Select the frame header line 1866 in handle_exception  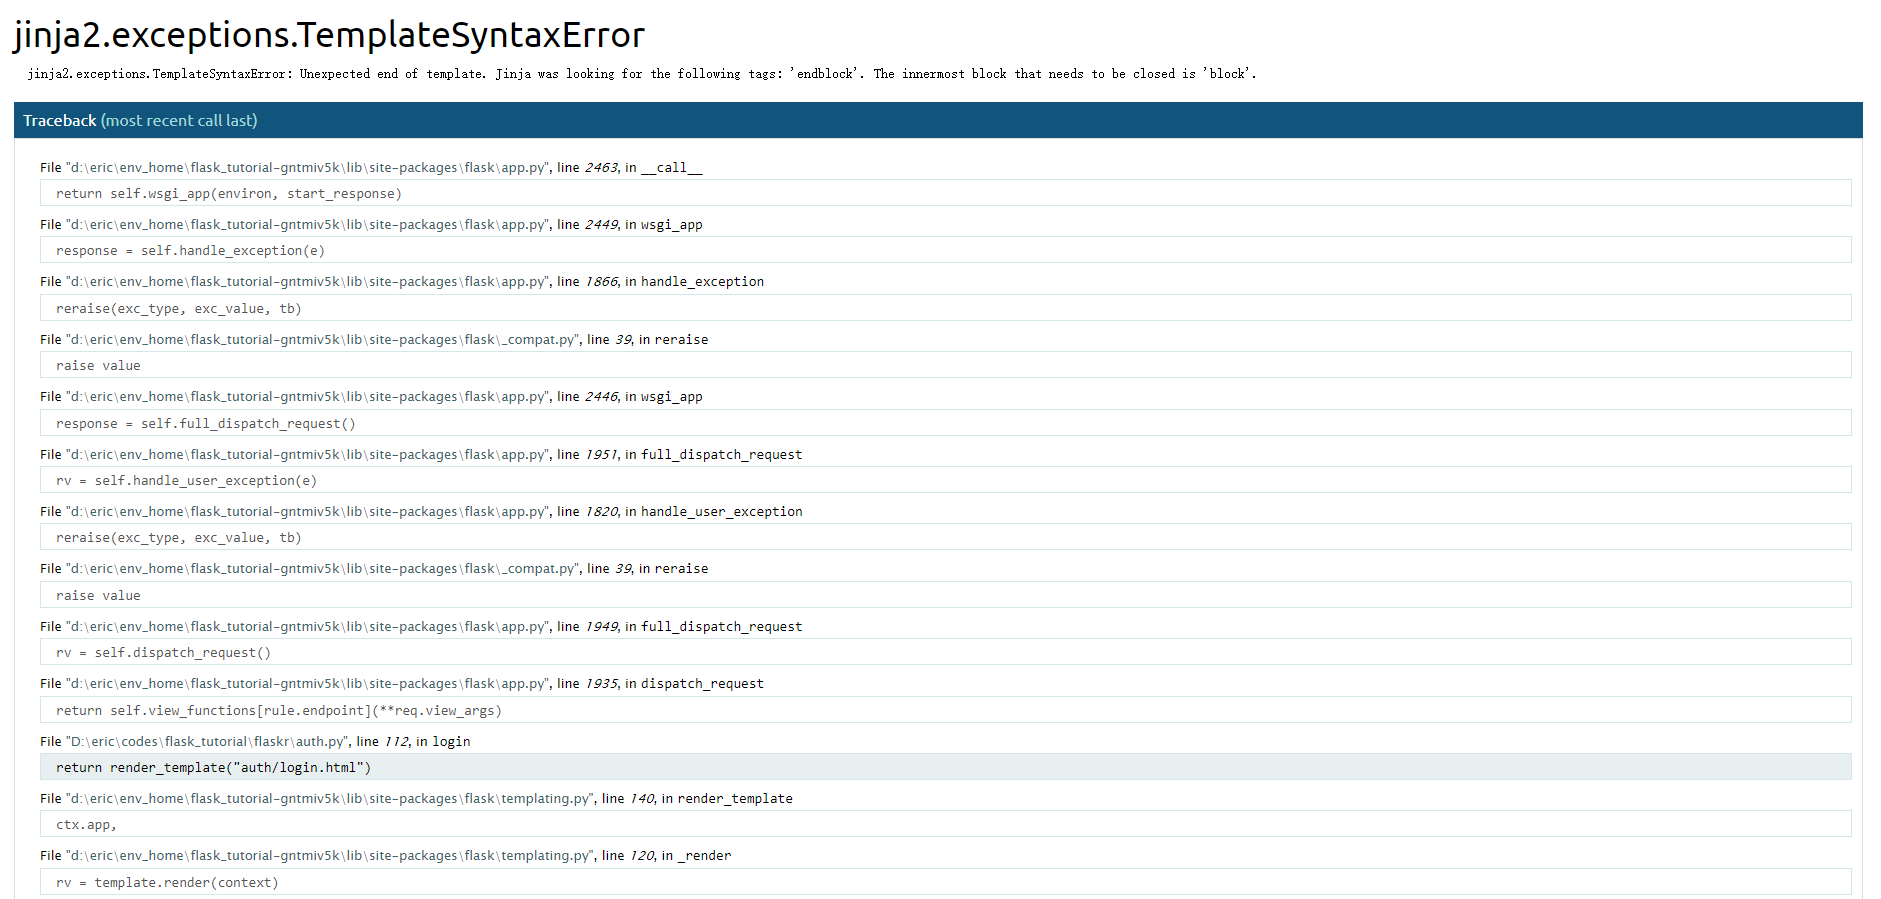coord(402,281)
